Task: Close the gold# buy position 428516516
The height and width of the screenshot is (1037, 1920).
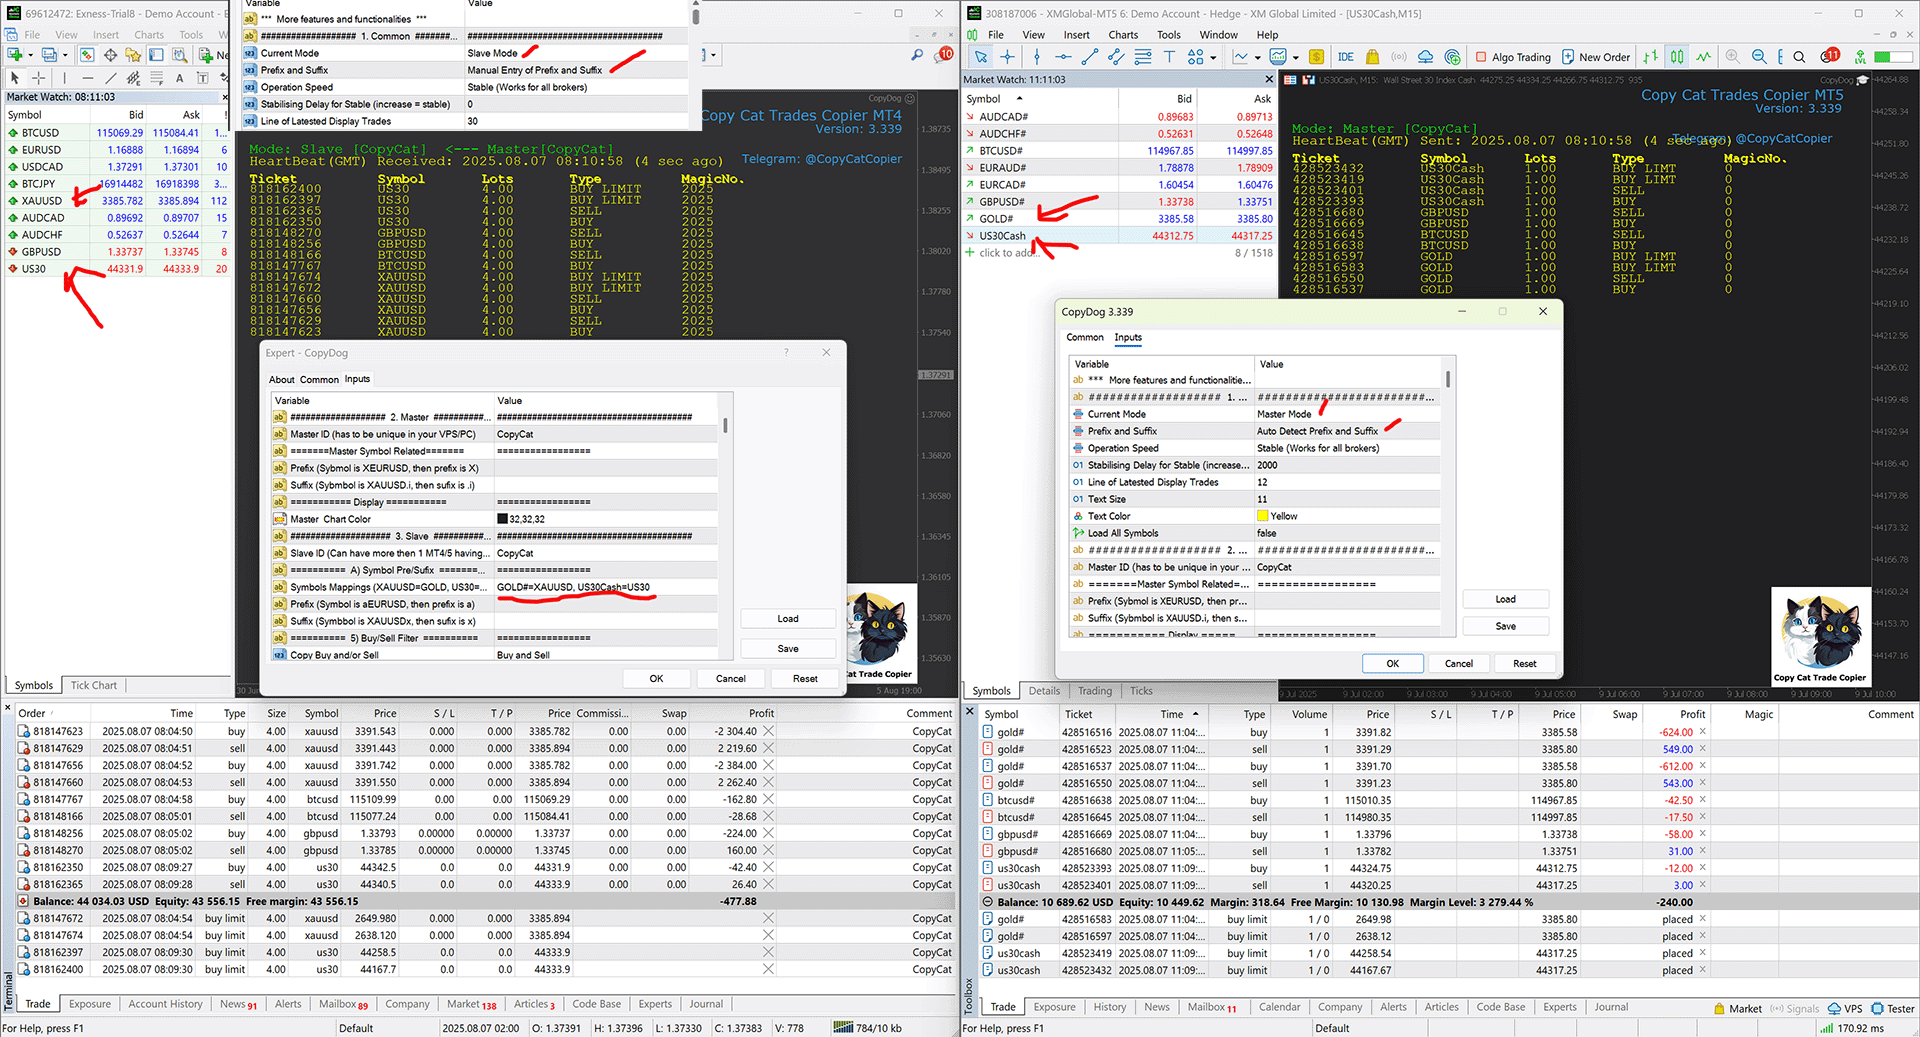Action: point(1702,732)
